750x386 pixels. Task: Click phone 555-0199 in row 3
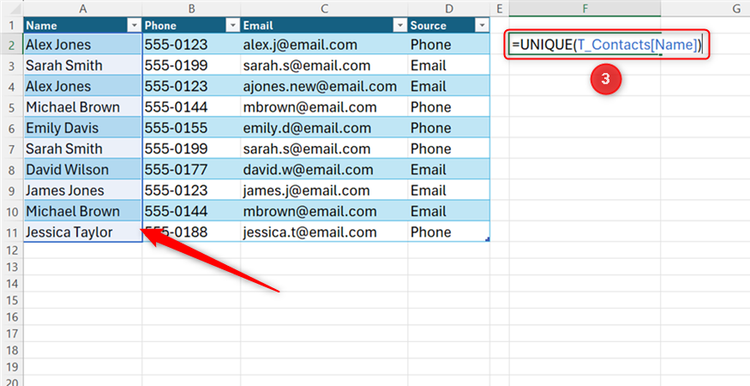click(191, 66)
